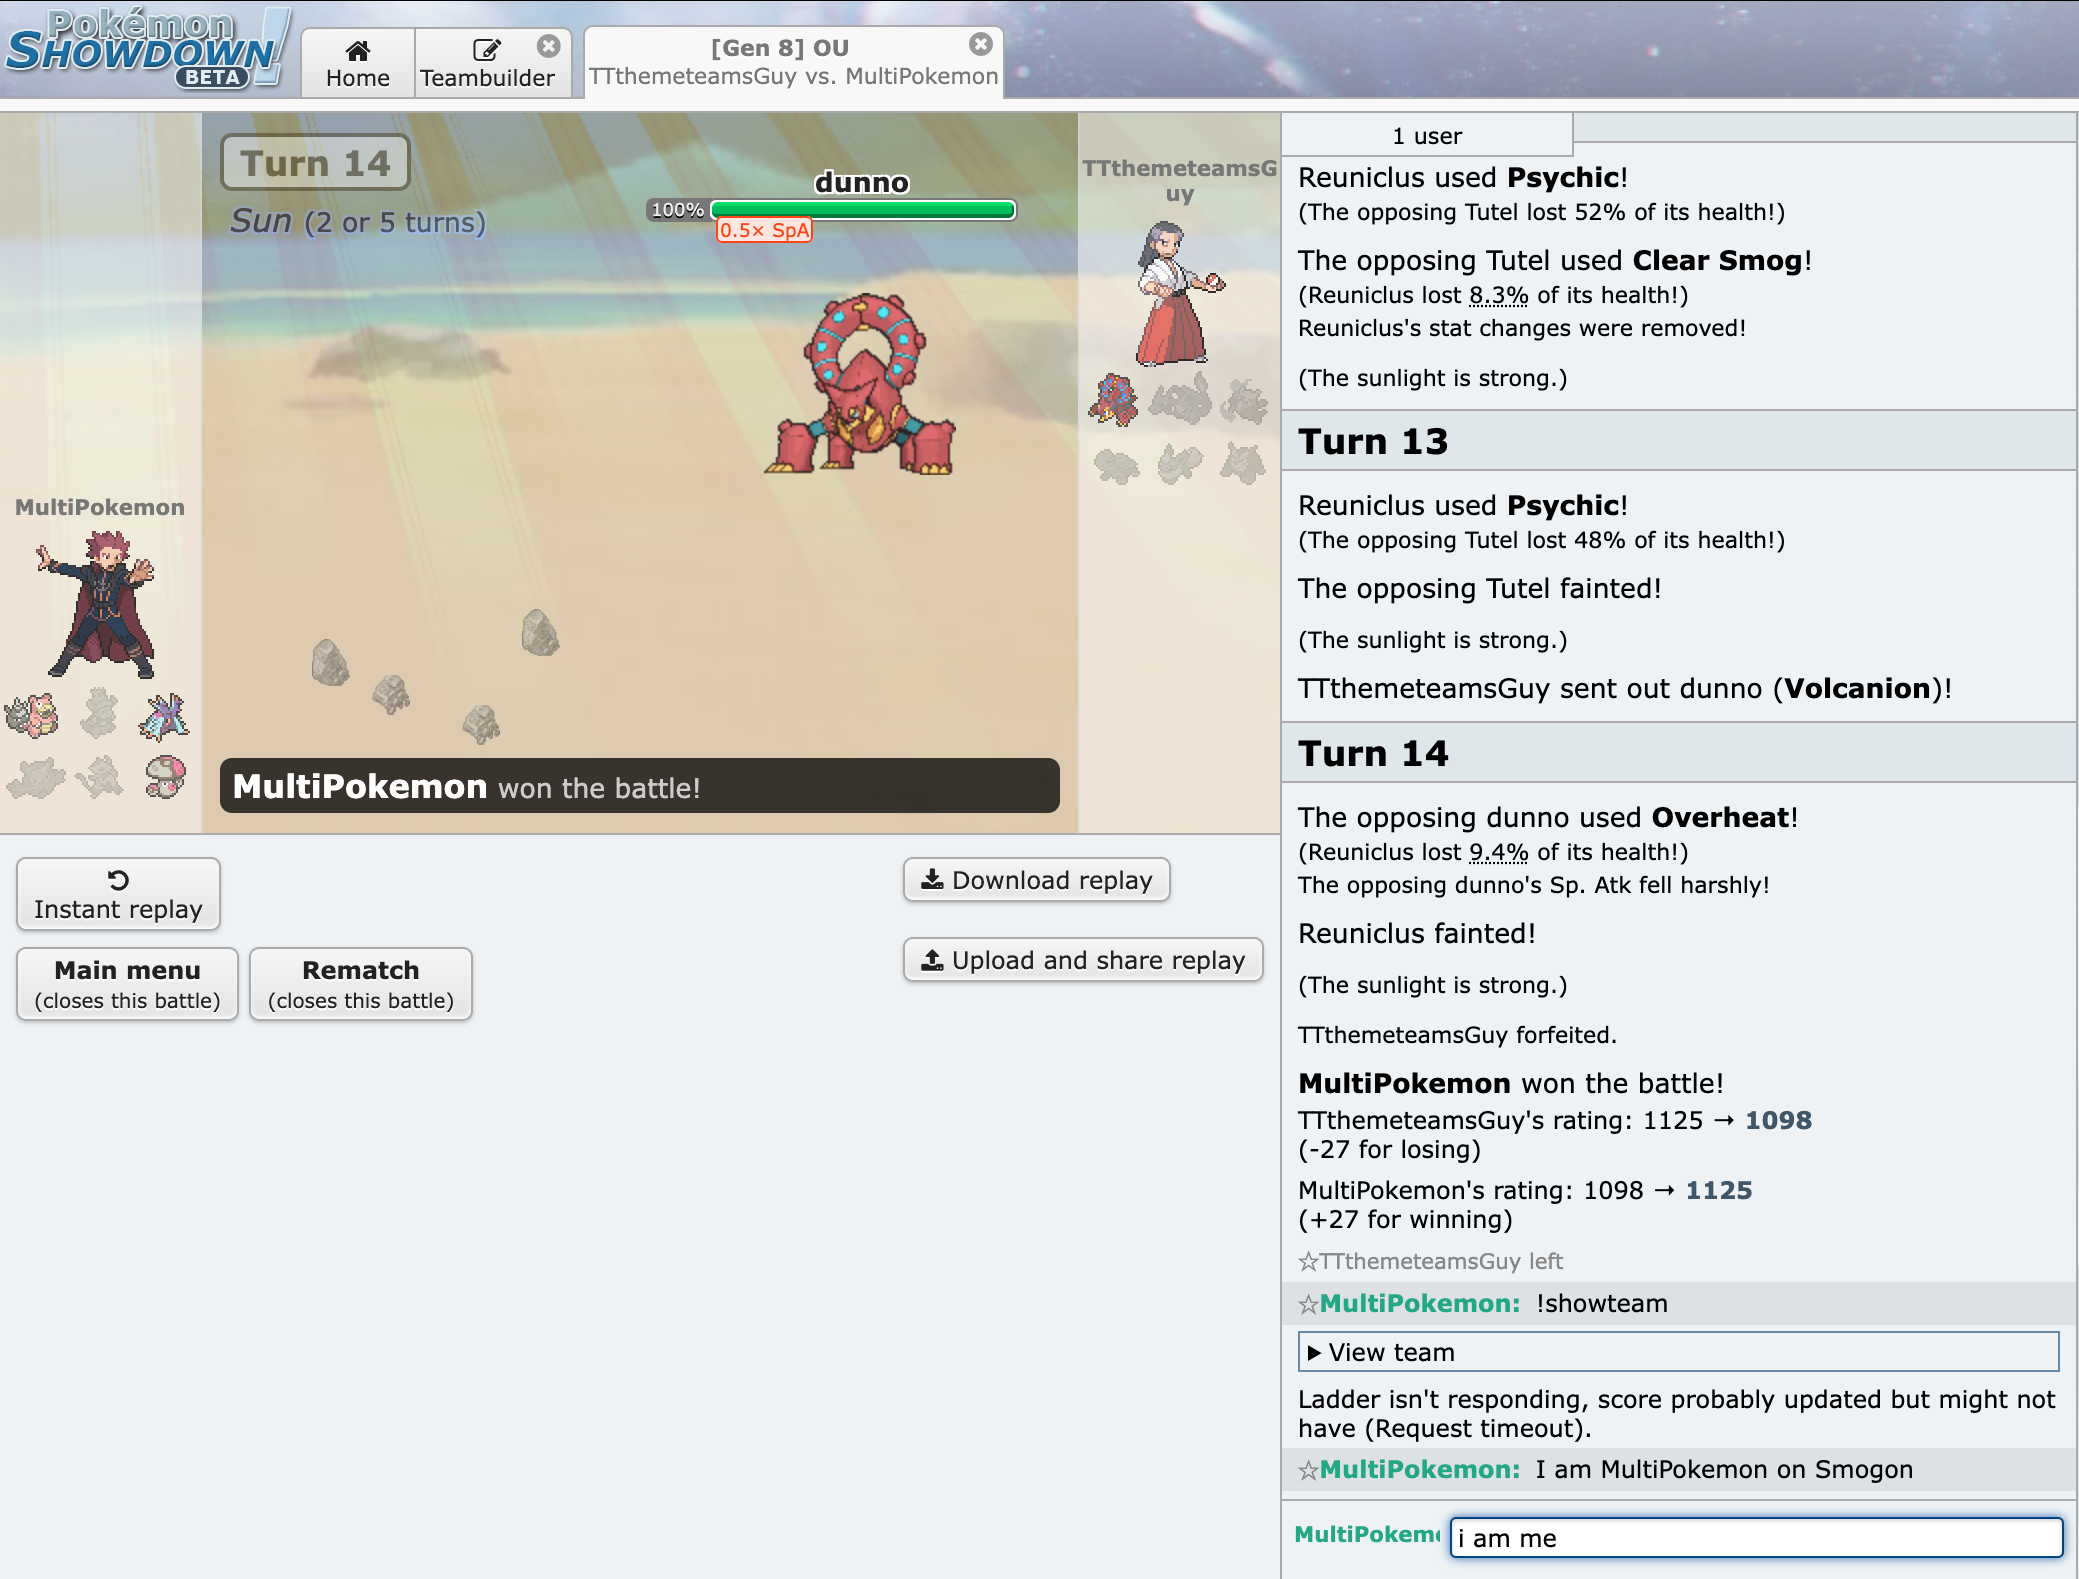Click the Volcanion sprite on the battlefield
The width and height of the screenshot is (2079, 1579).
pos(862,385)
